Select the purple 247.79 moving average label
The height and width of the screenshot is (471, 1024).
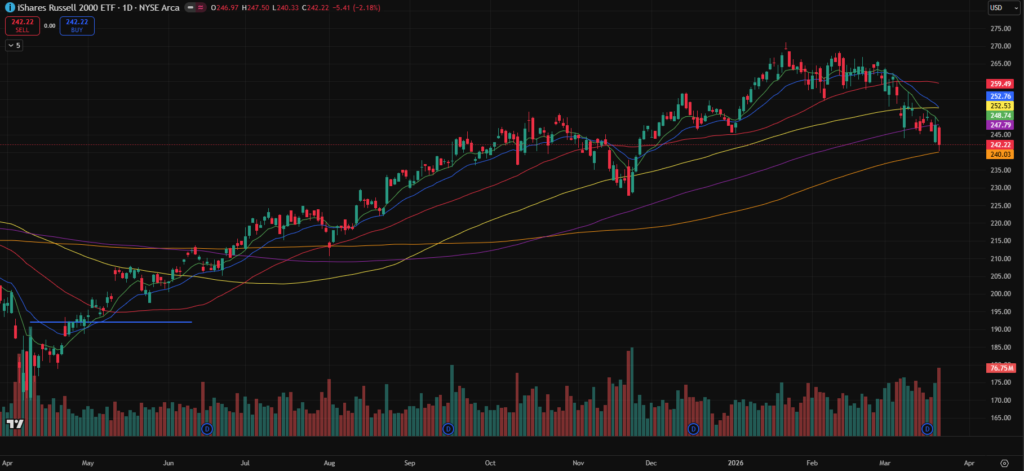point(1000,126)
